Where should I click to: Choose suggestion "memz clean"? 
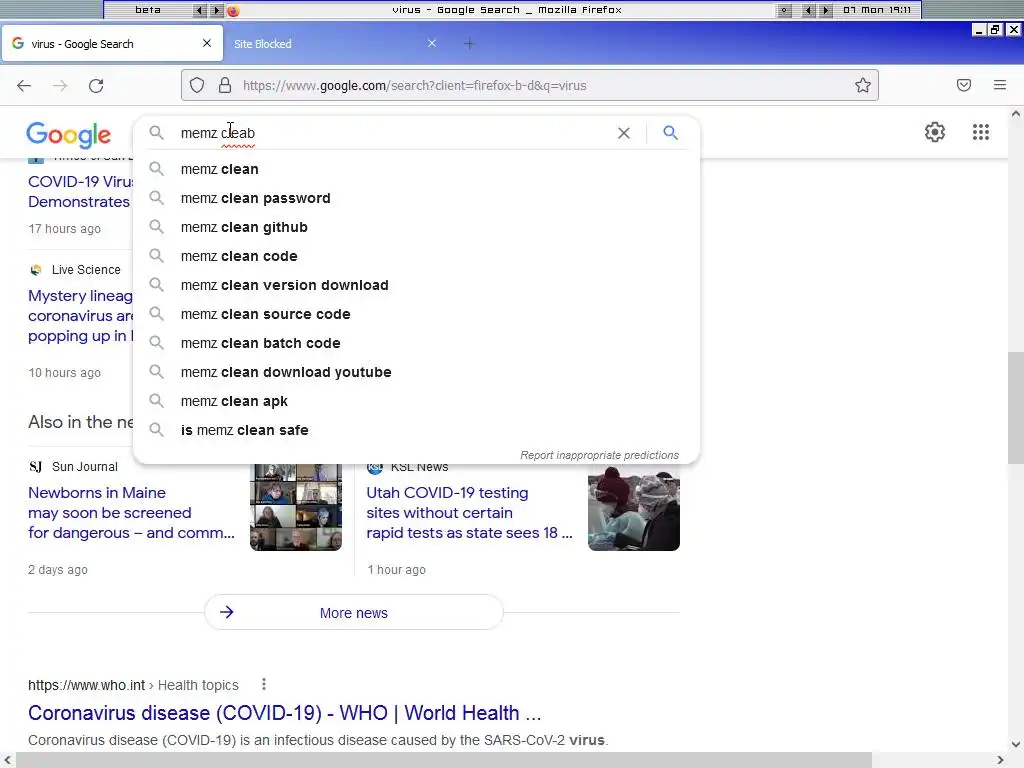(x=416, y=169)
